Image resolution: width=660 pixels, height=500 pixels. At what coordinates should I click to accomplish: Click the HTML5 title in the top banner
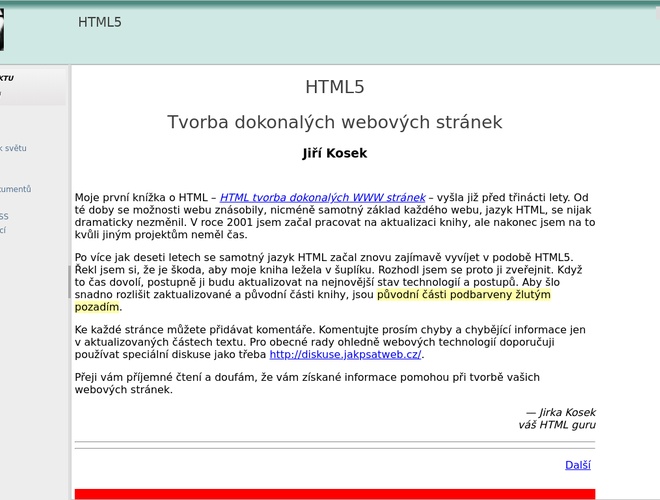100,22
